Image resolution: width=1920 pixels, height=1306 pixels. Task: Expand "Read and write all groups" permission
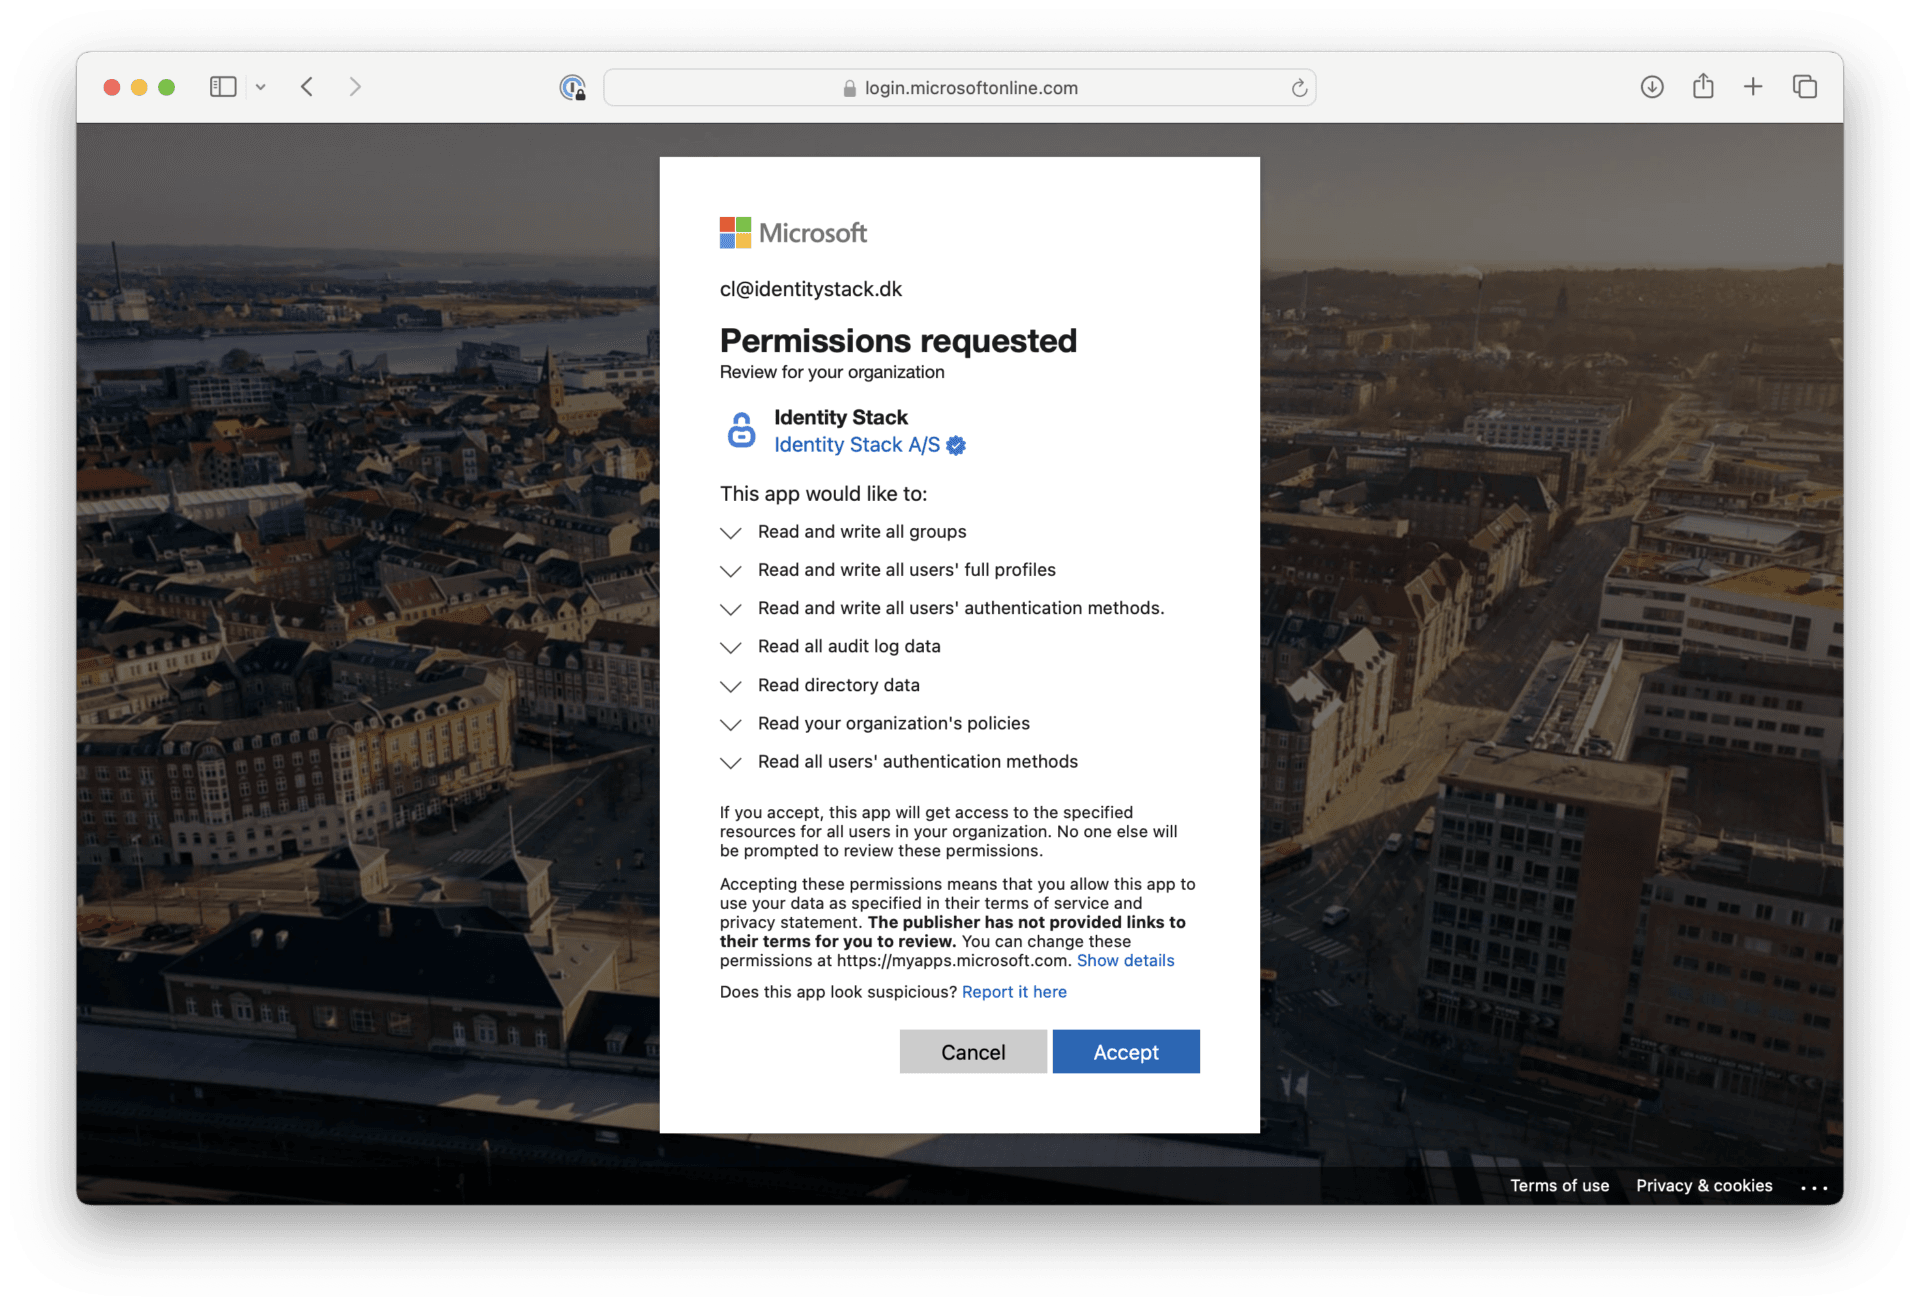pos(731,533)
